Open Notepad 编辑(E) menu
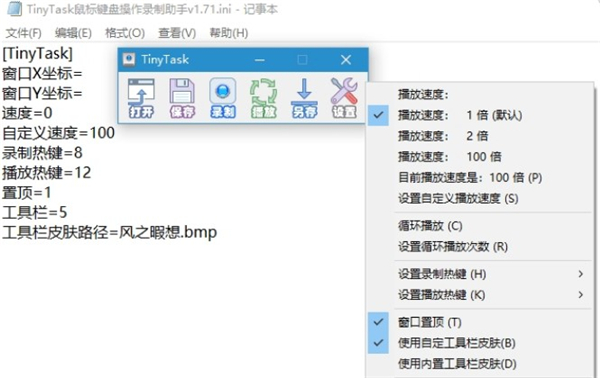The image size is (600, 378). click(x=73, y=33)
